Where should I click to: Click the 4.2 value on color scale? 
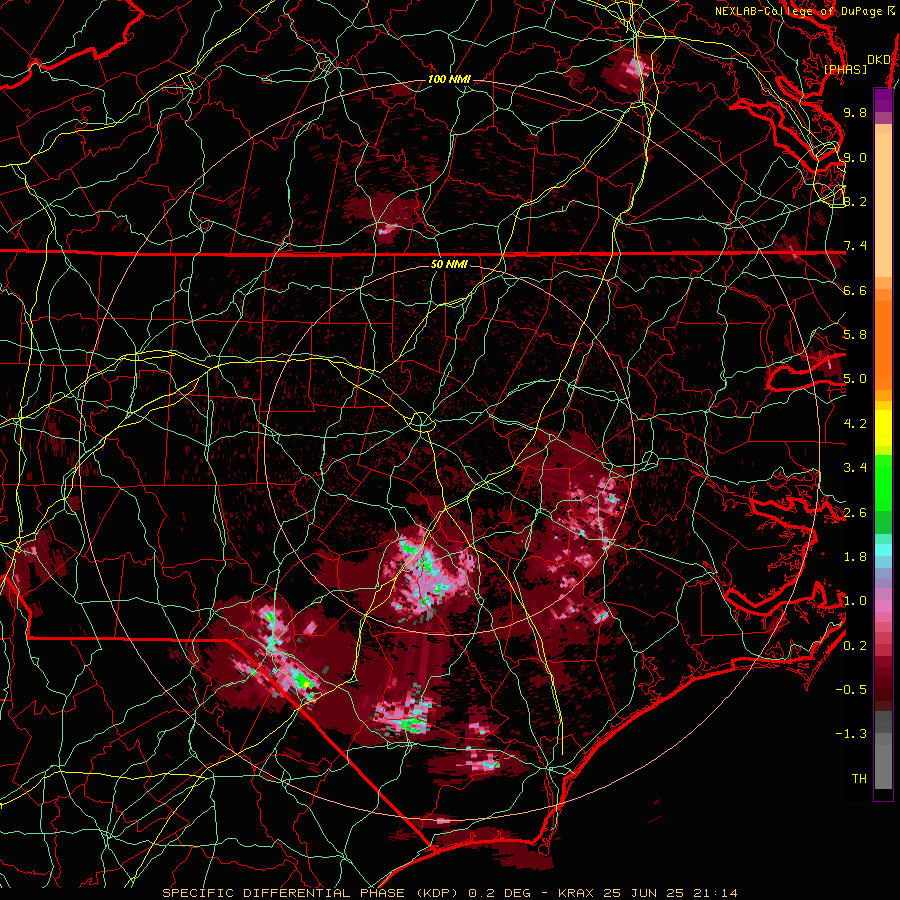pos(855,424)
